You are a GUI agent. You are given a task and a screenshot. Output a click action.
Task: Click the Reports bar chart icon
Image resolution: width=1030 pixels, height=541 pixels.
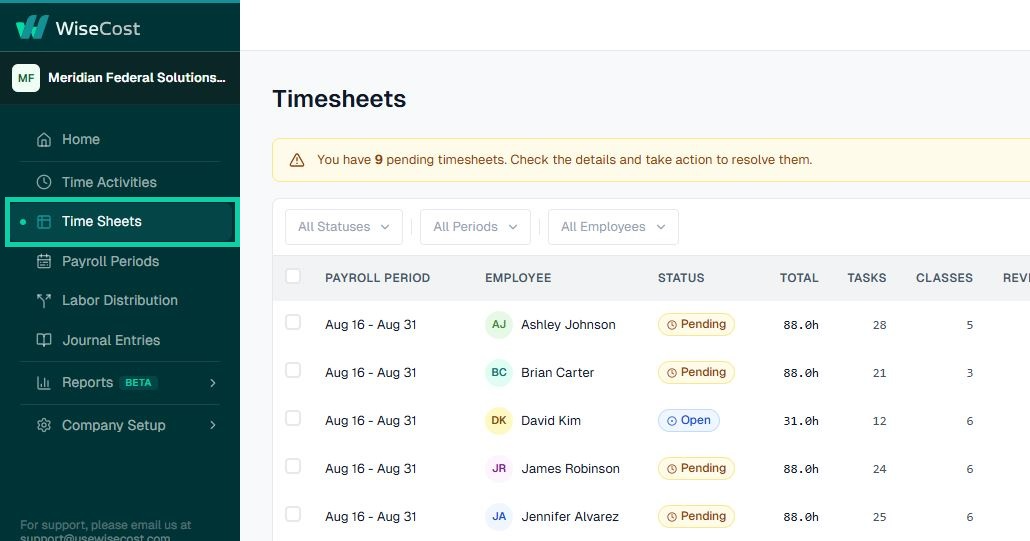click(44, 383)
